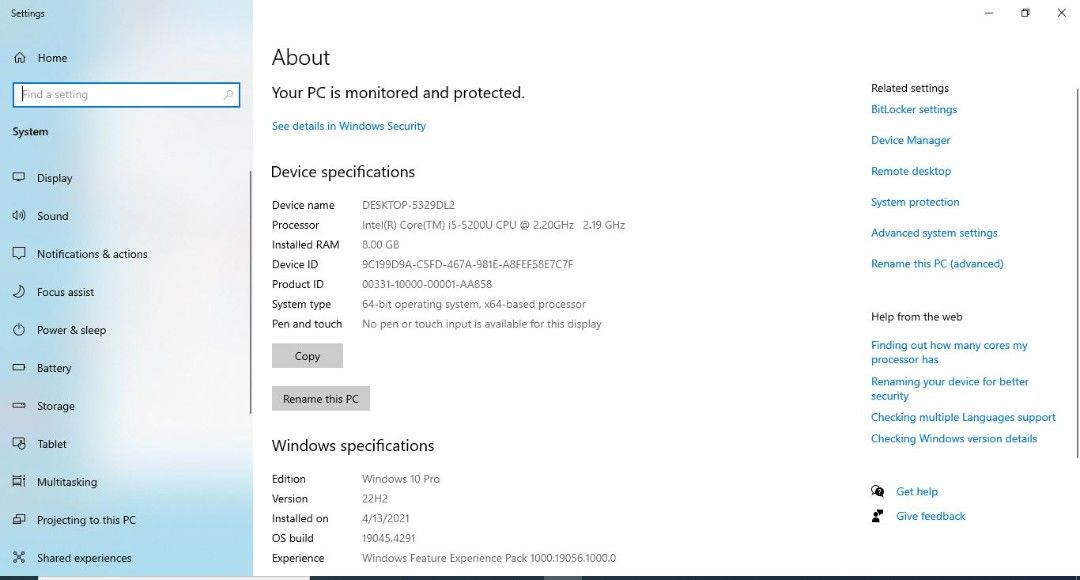This screenshot has height=580, width=1080.
Task: Open Checking multiple Languages support link
Action: pos(963,417)
